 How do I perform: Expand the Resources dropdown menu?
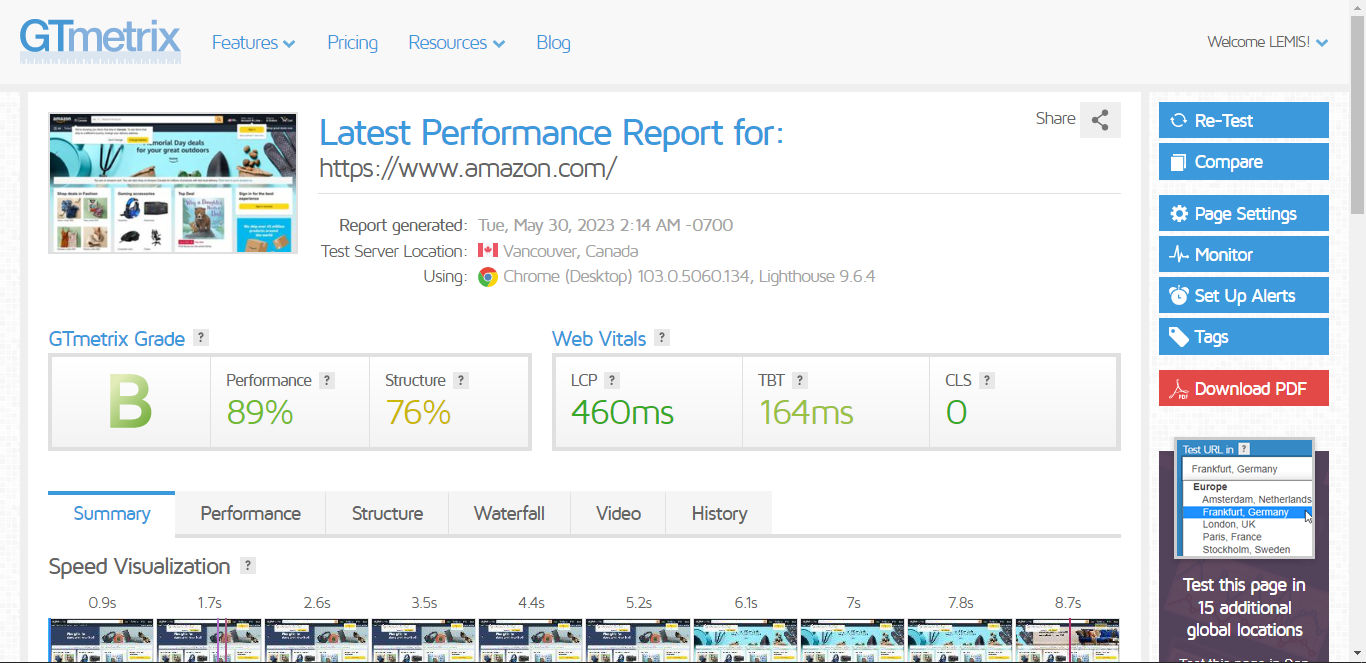click(456, 43)
